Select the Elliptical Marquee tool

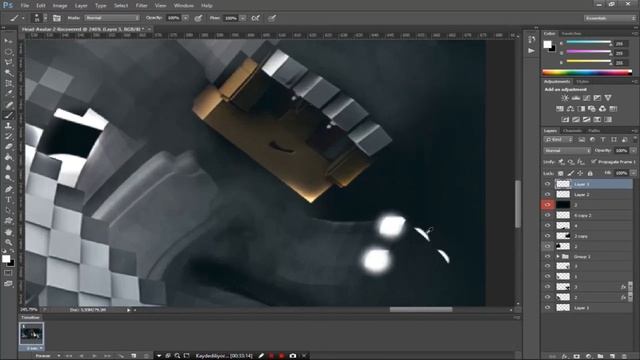(8, 52)
